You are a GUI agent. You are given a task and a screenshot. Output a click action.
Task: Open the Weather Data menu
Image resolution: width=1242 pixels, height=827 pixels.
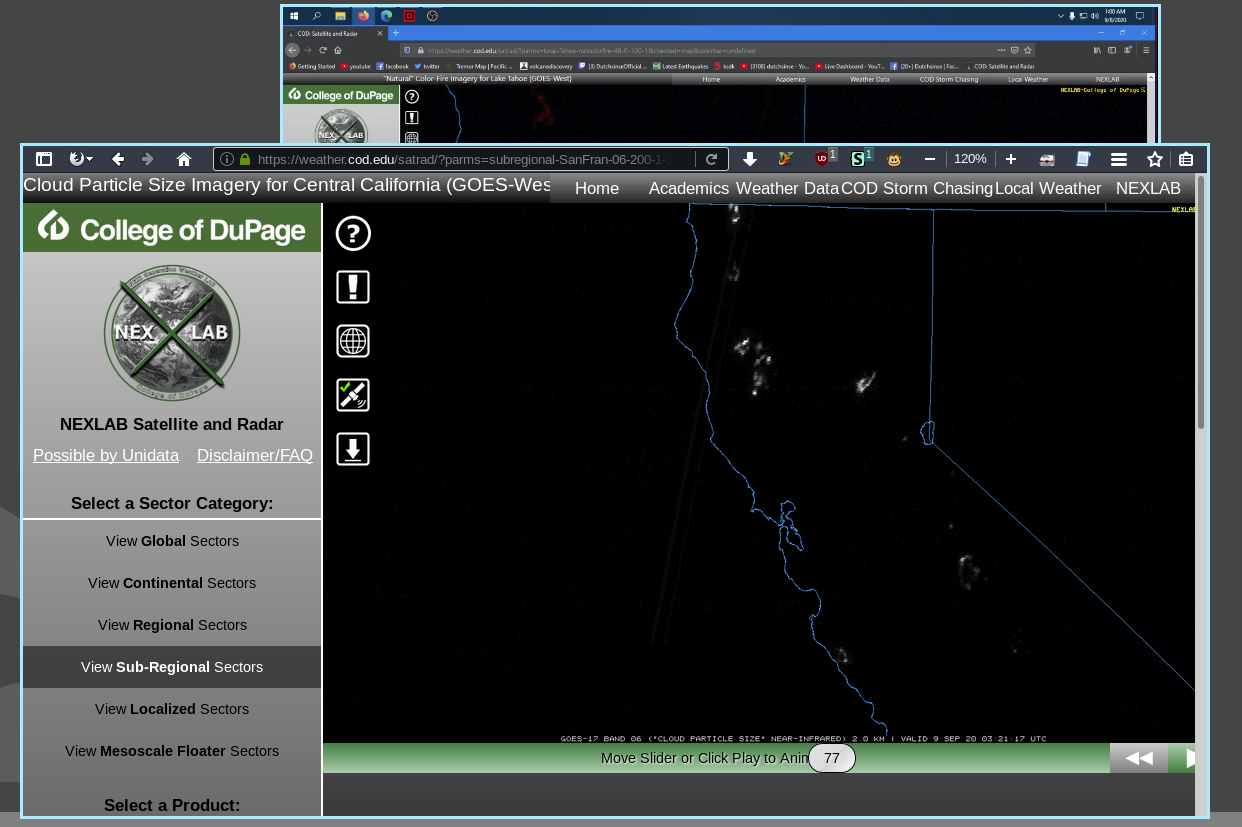(x=787, y=188)
